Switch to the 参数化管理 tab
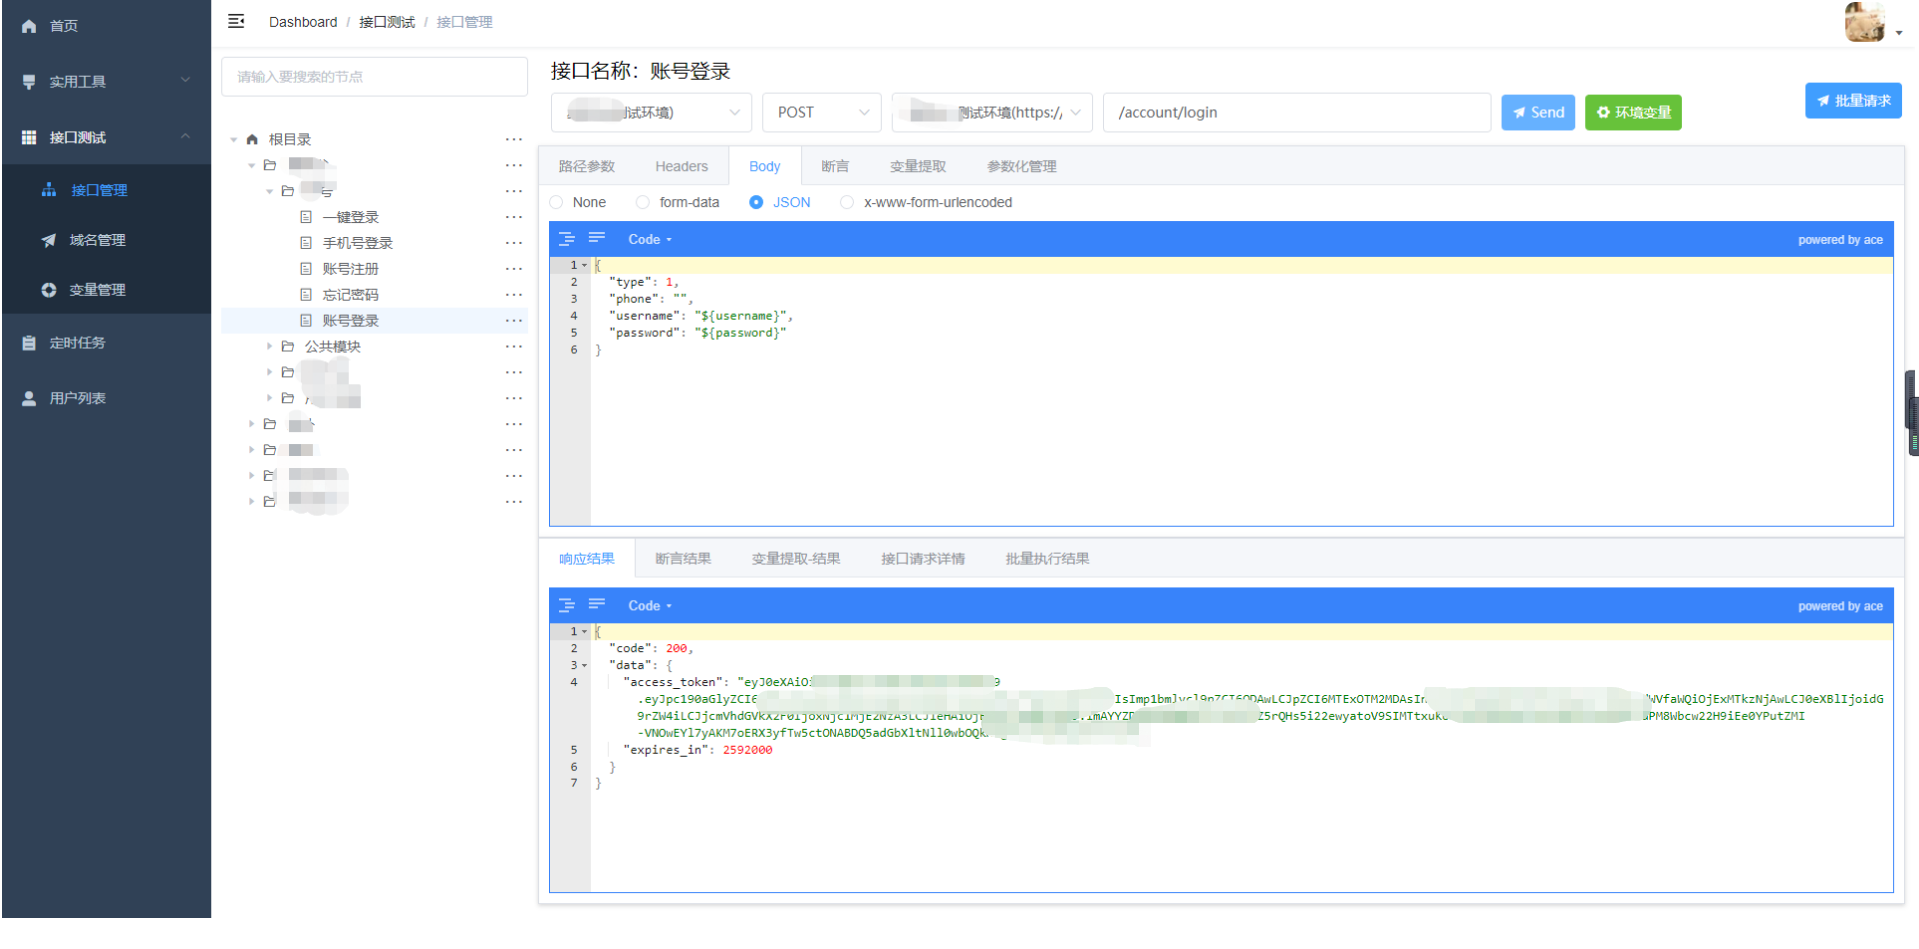Screen dimensions: 1919x949 [1021, 167]
